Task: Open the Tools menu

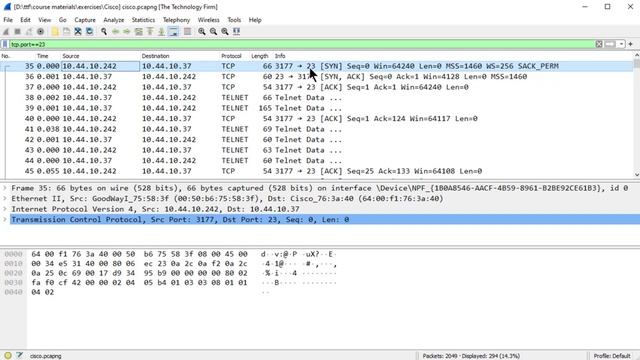Action: [234, 20]
